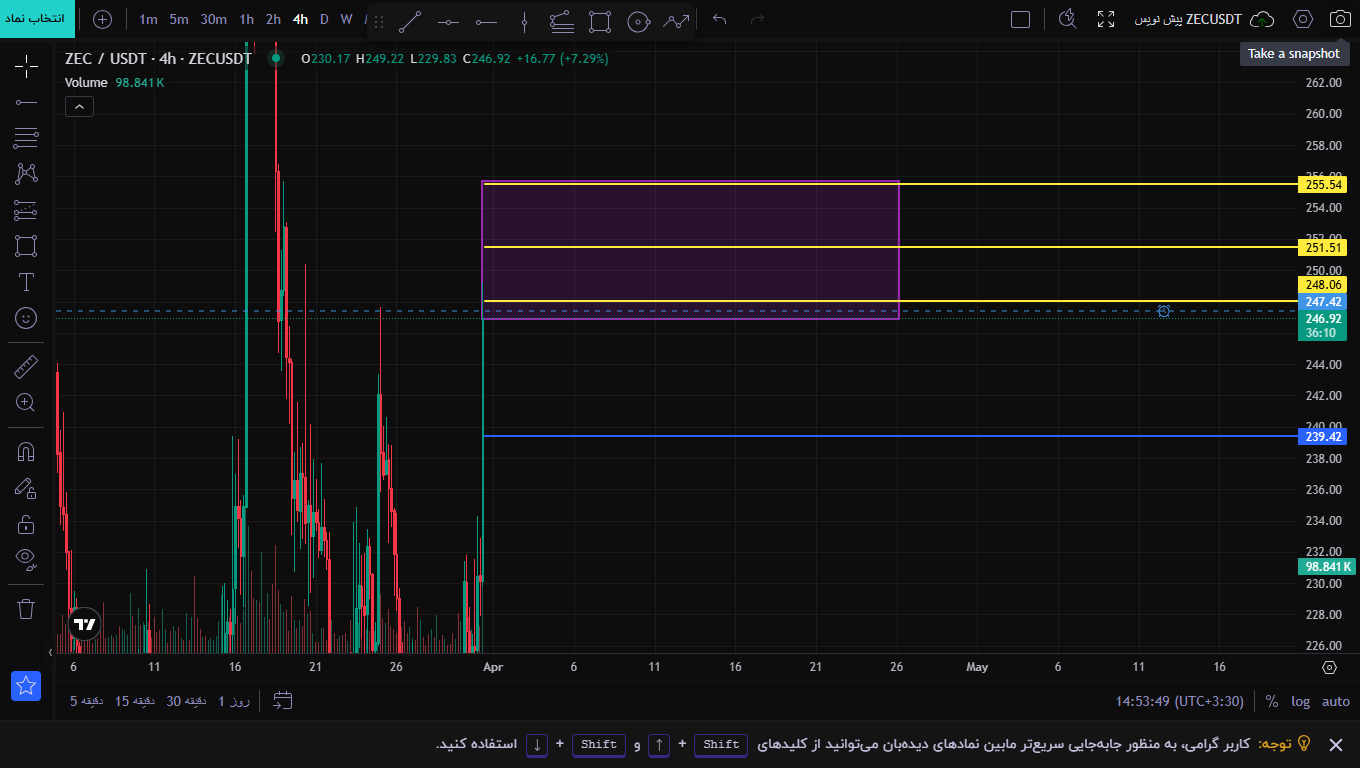The height and width of the screenshot is (768, 1360).
Task: Switch to W weekly timeframe
Action: point(346,19)
